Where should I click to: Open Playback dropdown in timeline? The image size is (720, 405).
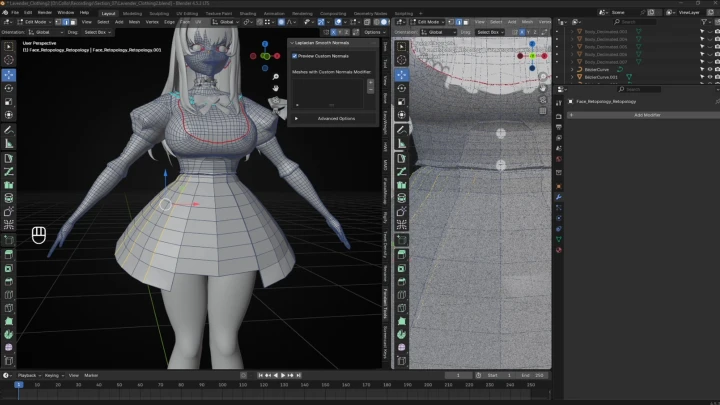[29, 375]
